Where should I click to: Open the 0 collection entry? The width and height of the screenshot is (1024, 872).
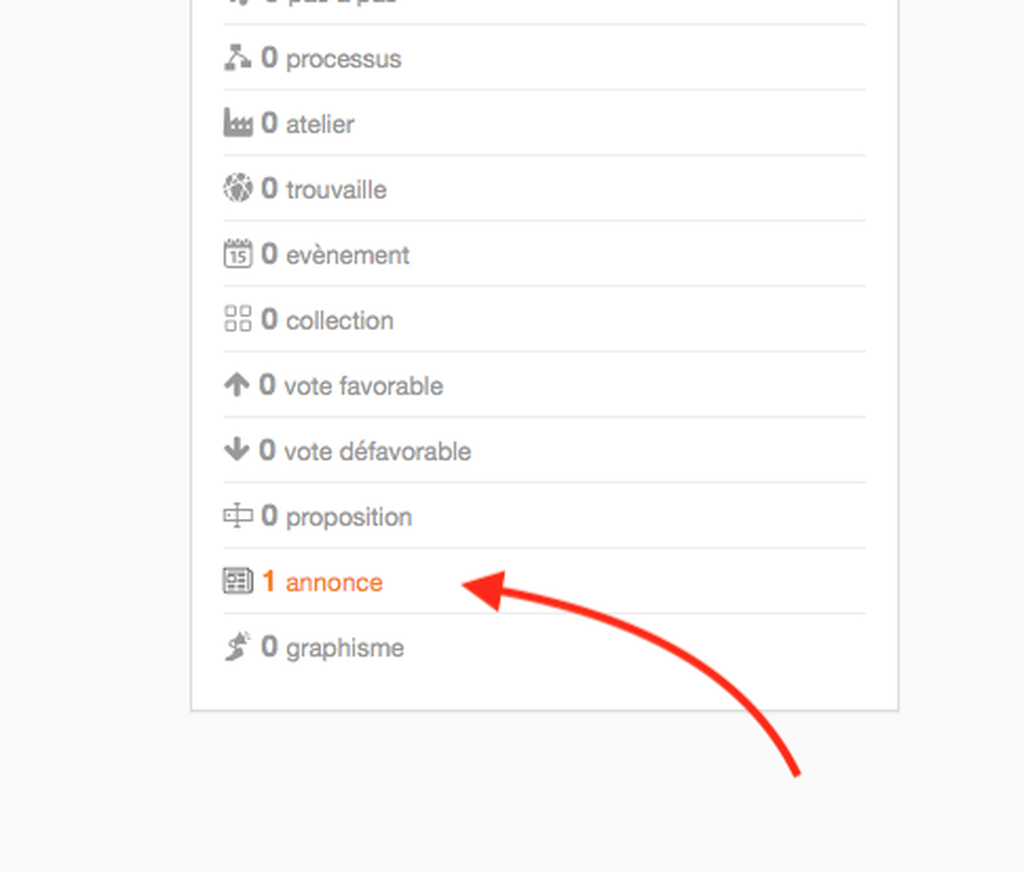tap(327, 319)
